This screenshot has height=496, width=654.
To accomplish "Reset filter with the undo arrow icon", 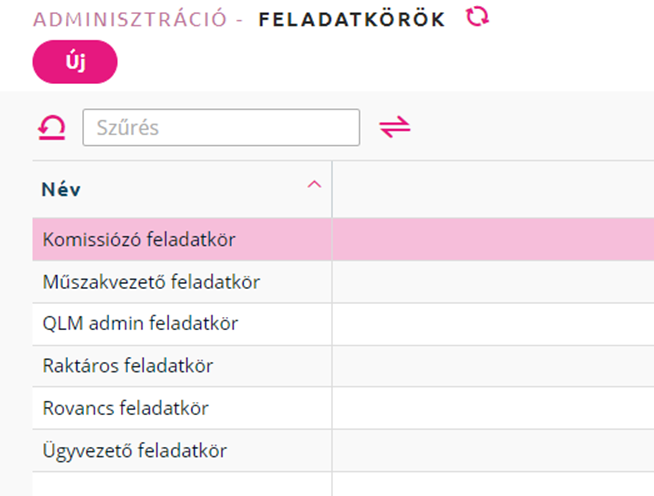I will pyautogui.click(x=52, y=127).
